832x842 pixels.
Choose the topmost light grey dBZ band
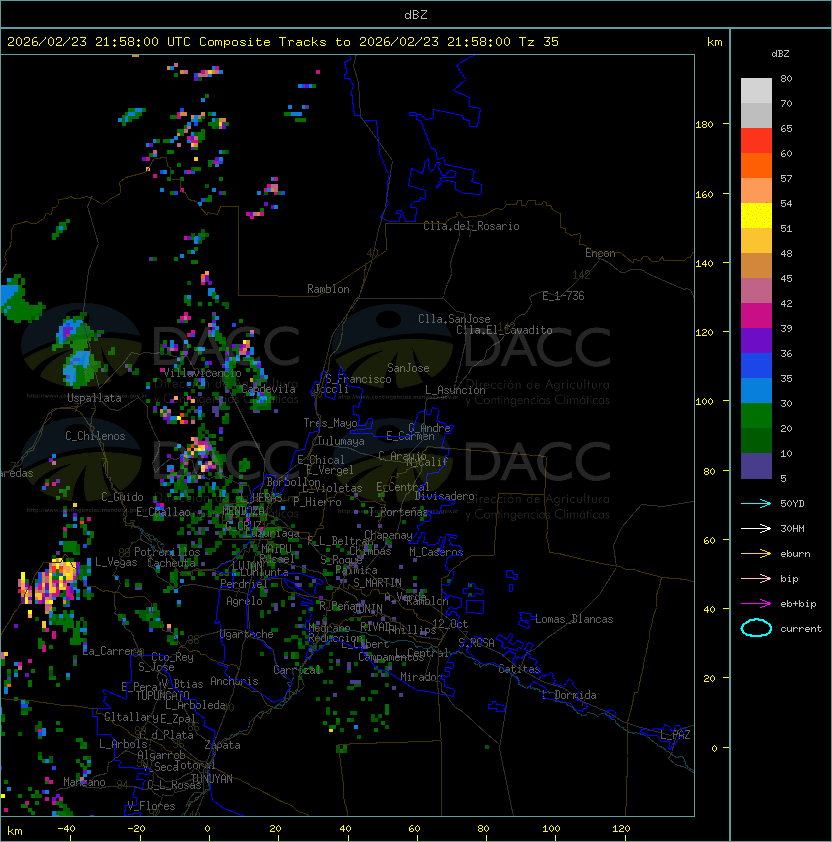756,90
